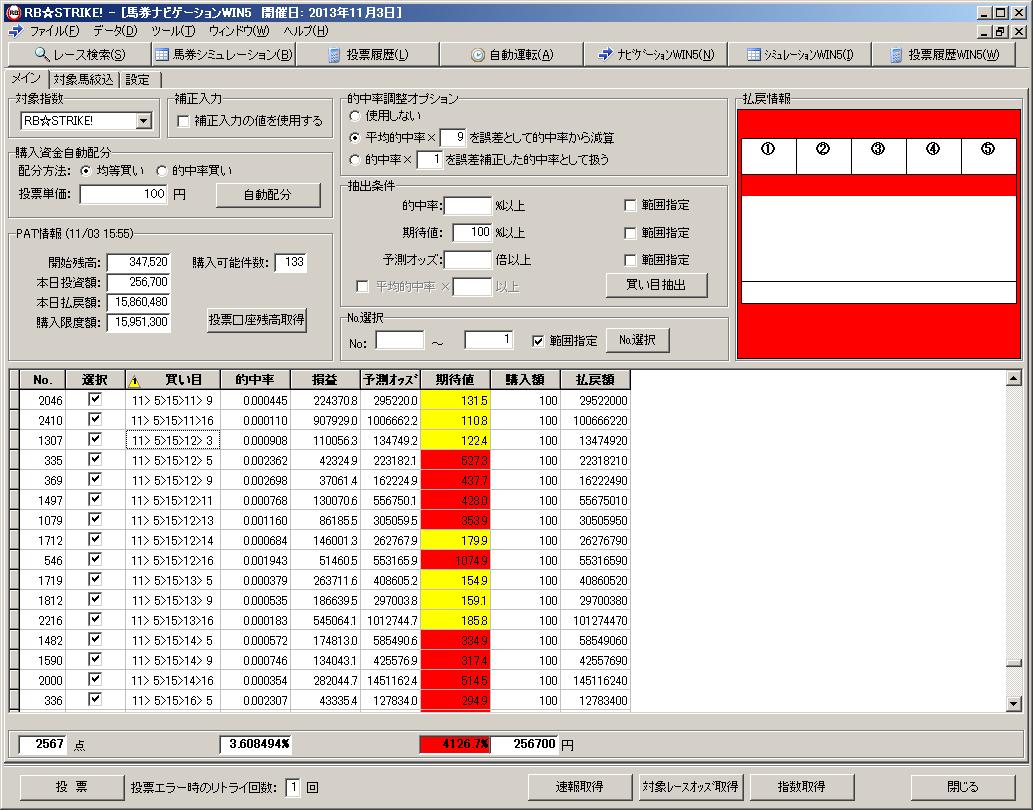Screen dimensions: 1033x810
Task: Select 的中率買い radio button
Action: 161,171
